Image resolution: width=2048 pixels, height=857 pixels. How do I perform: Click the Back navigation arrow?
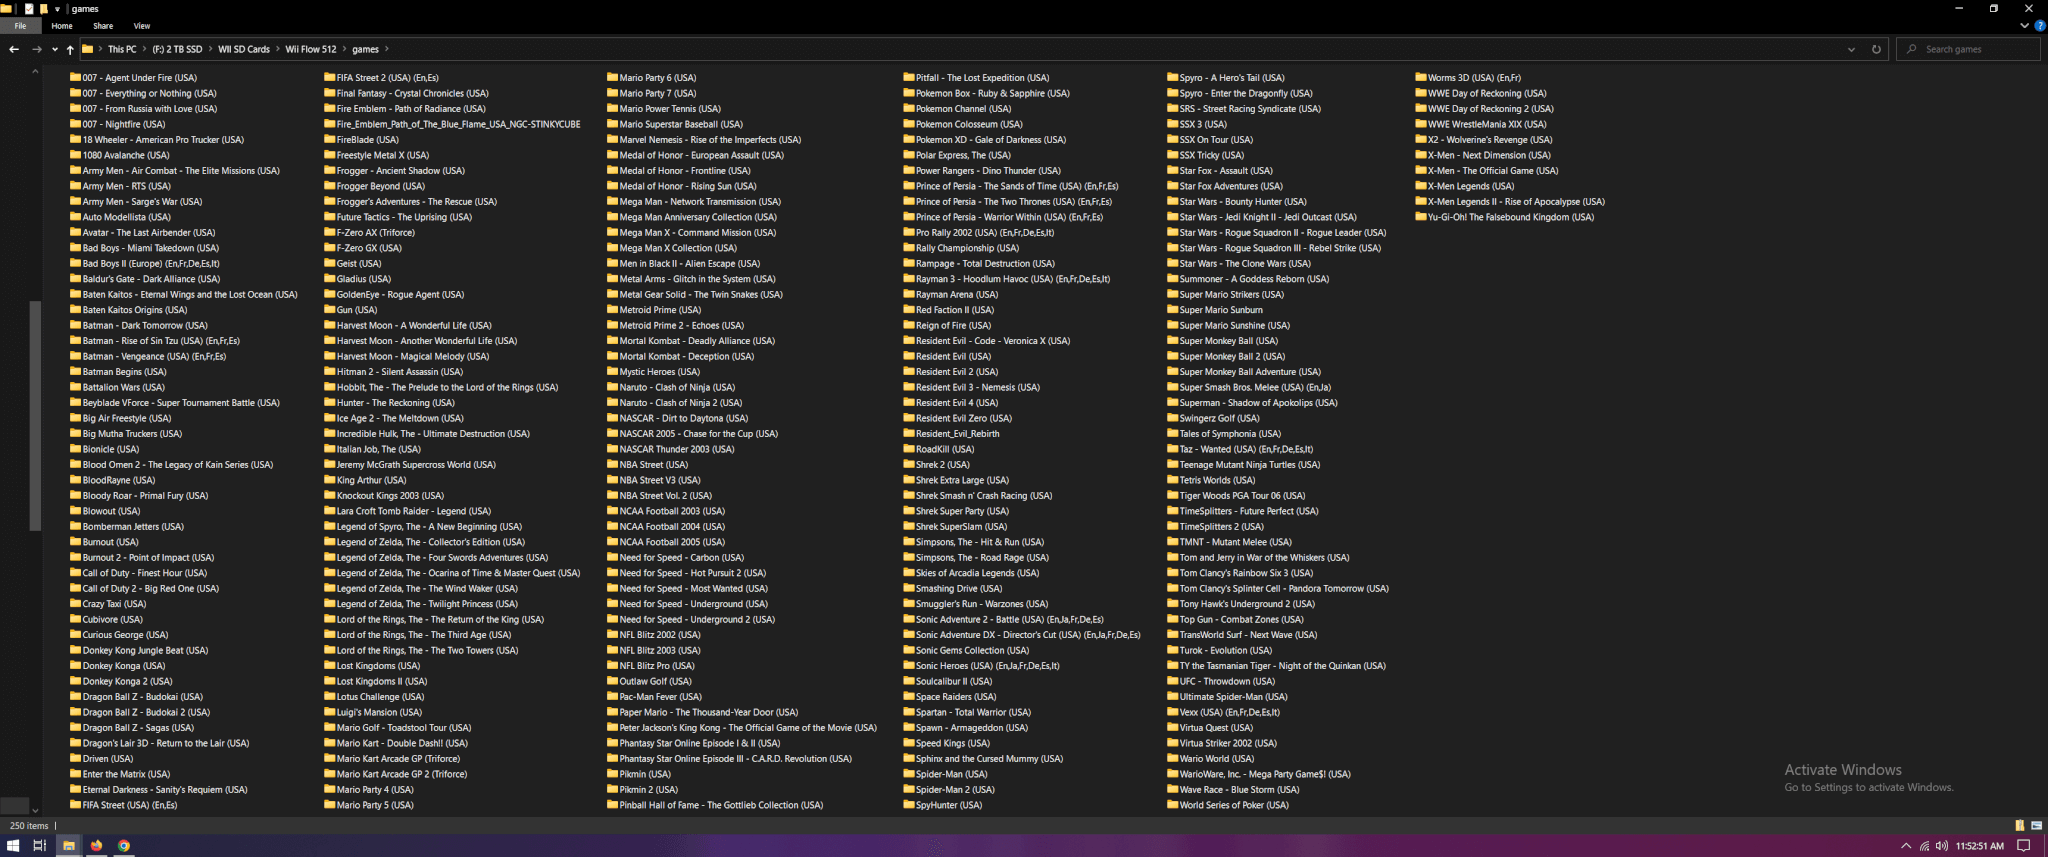tap(13, 49)
